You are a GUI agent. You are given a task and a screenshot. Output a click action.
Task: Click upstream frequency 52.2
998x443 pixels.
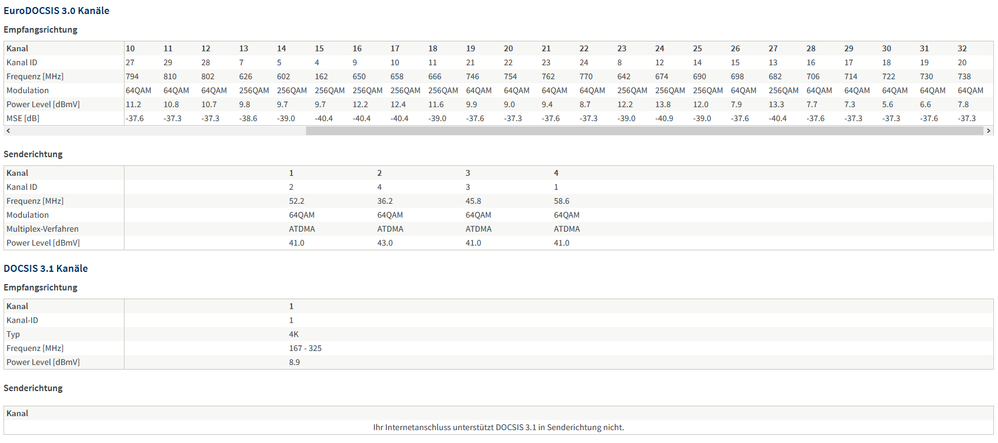[295, 201]
